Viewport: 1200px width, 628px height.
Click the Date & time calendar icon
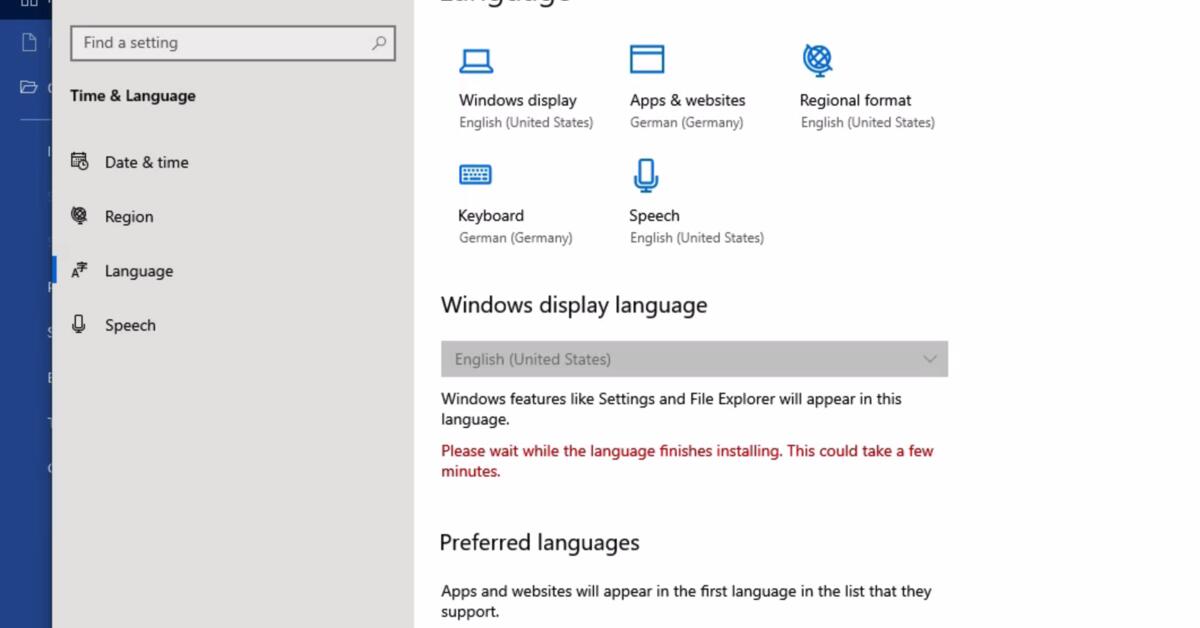click(x=79, y=161)
